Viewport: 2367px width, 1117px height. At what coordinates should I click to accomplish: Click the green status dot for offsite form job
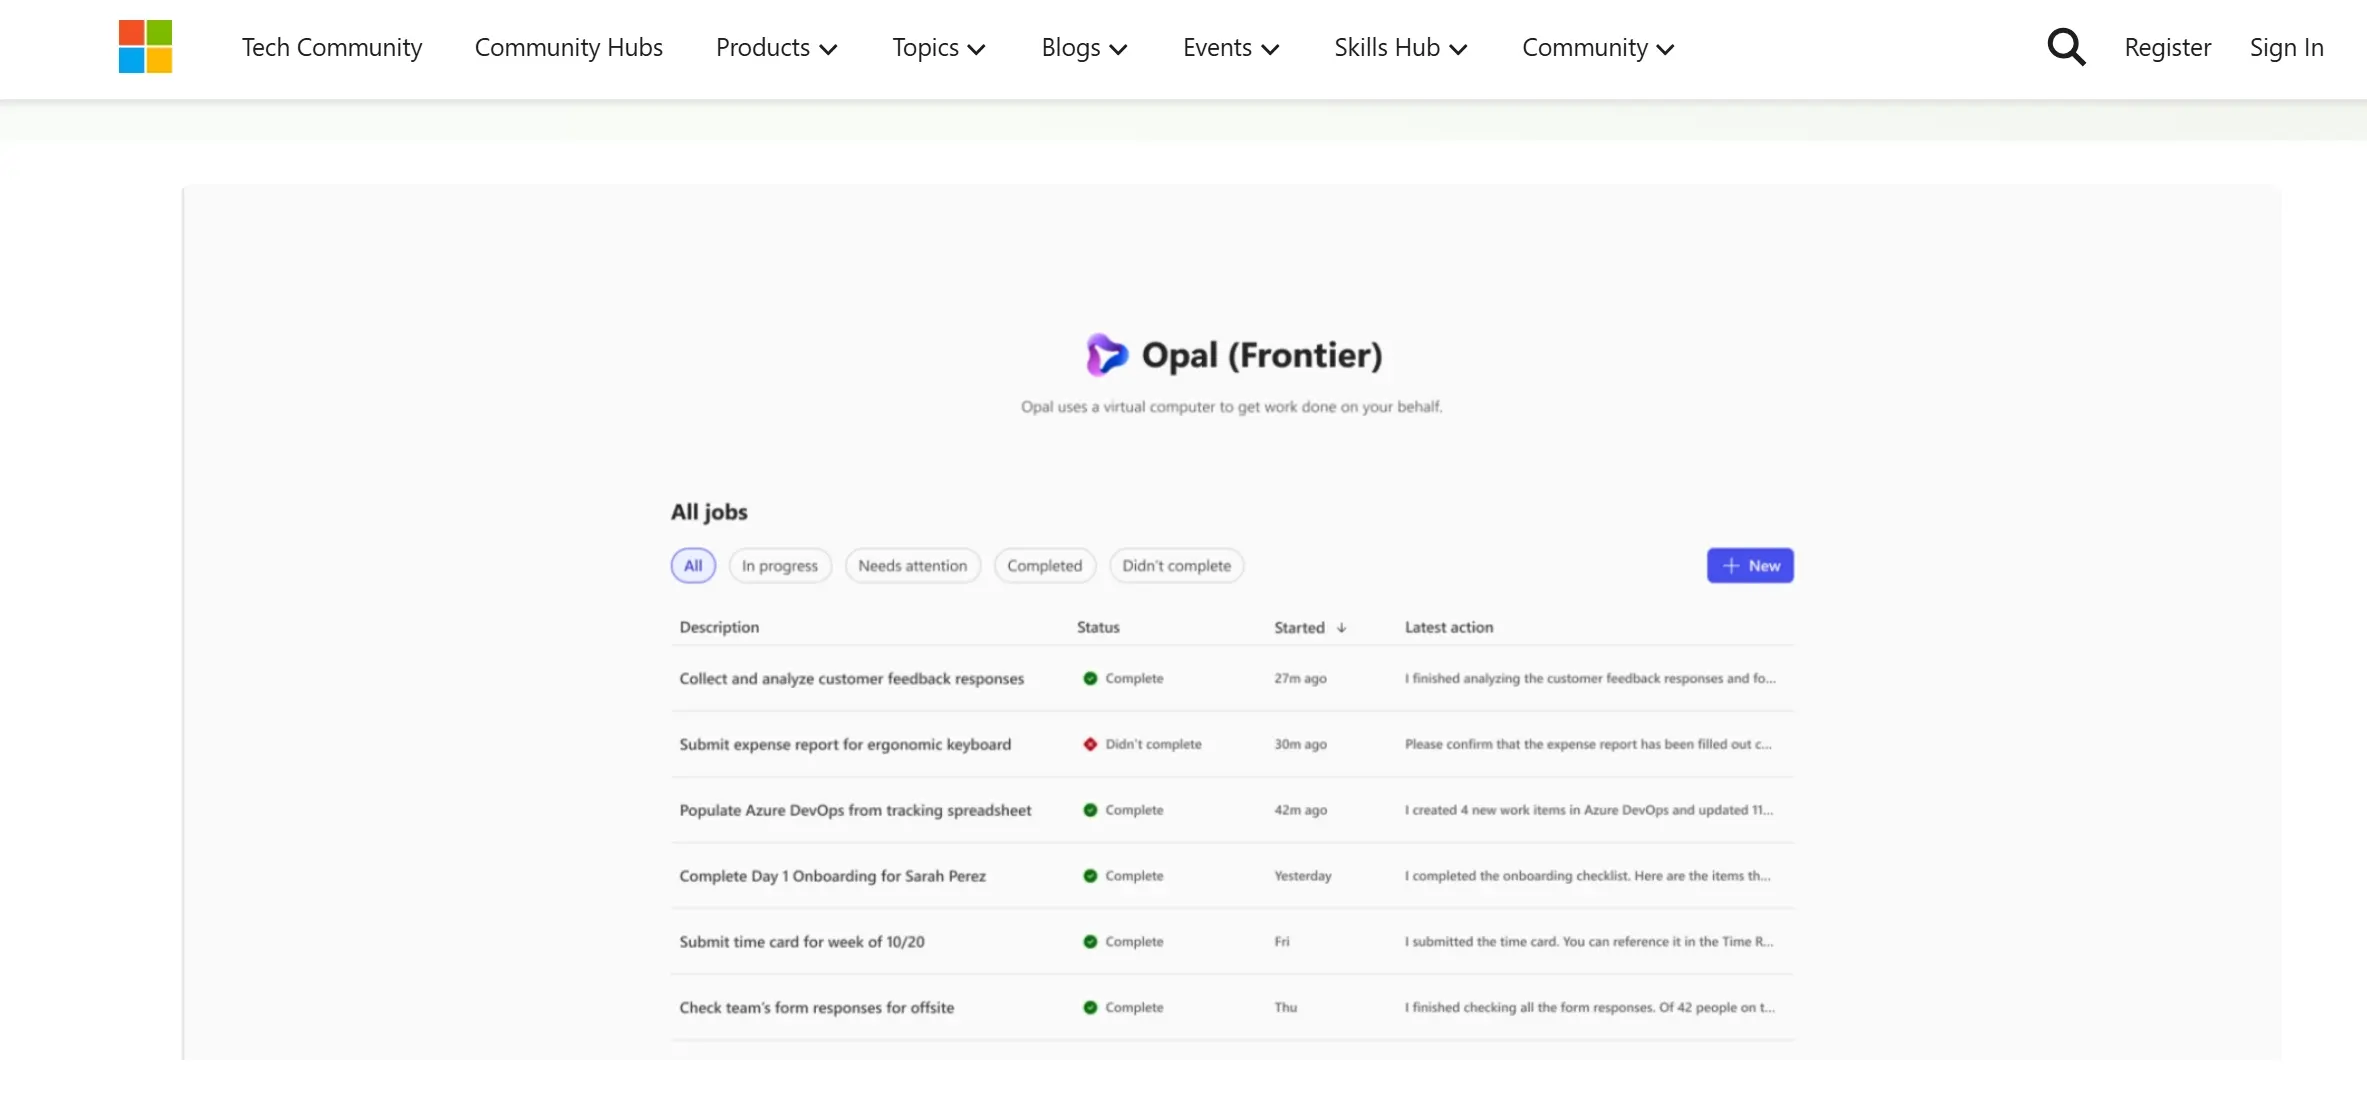1090,1008
